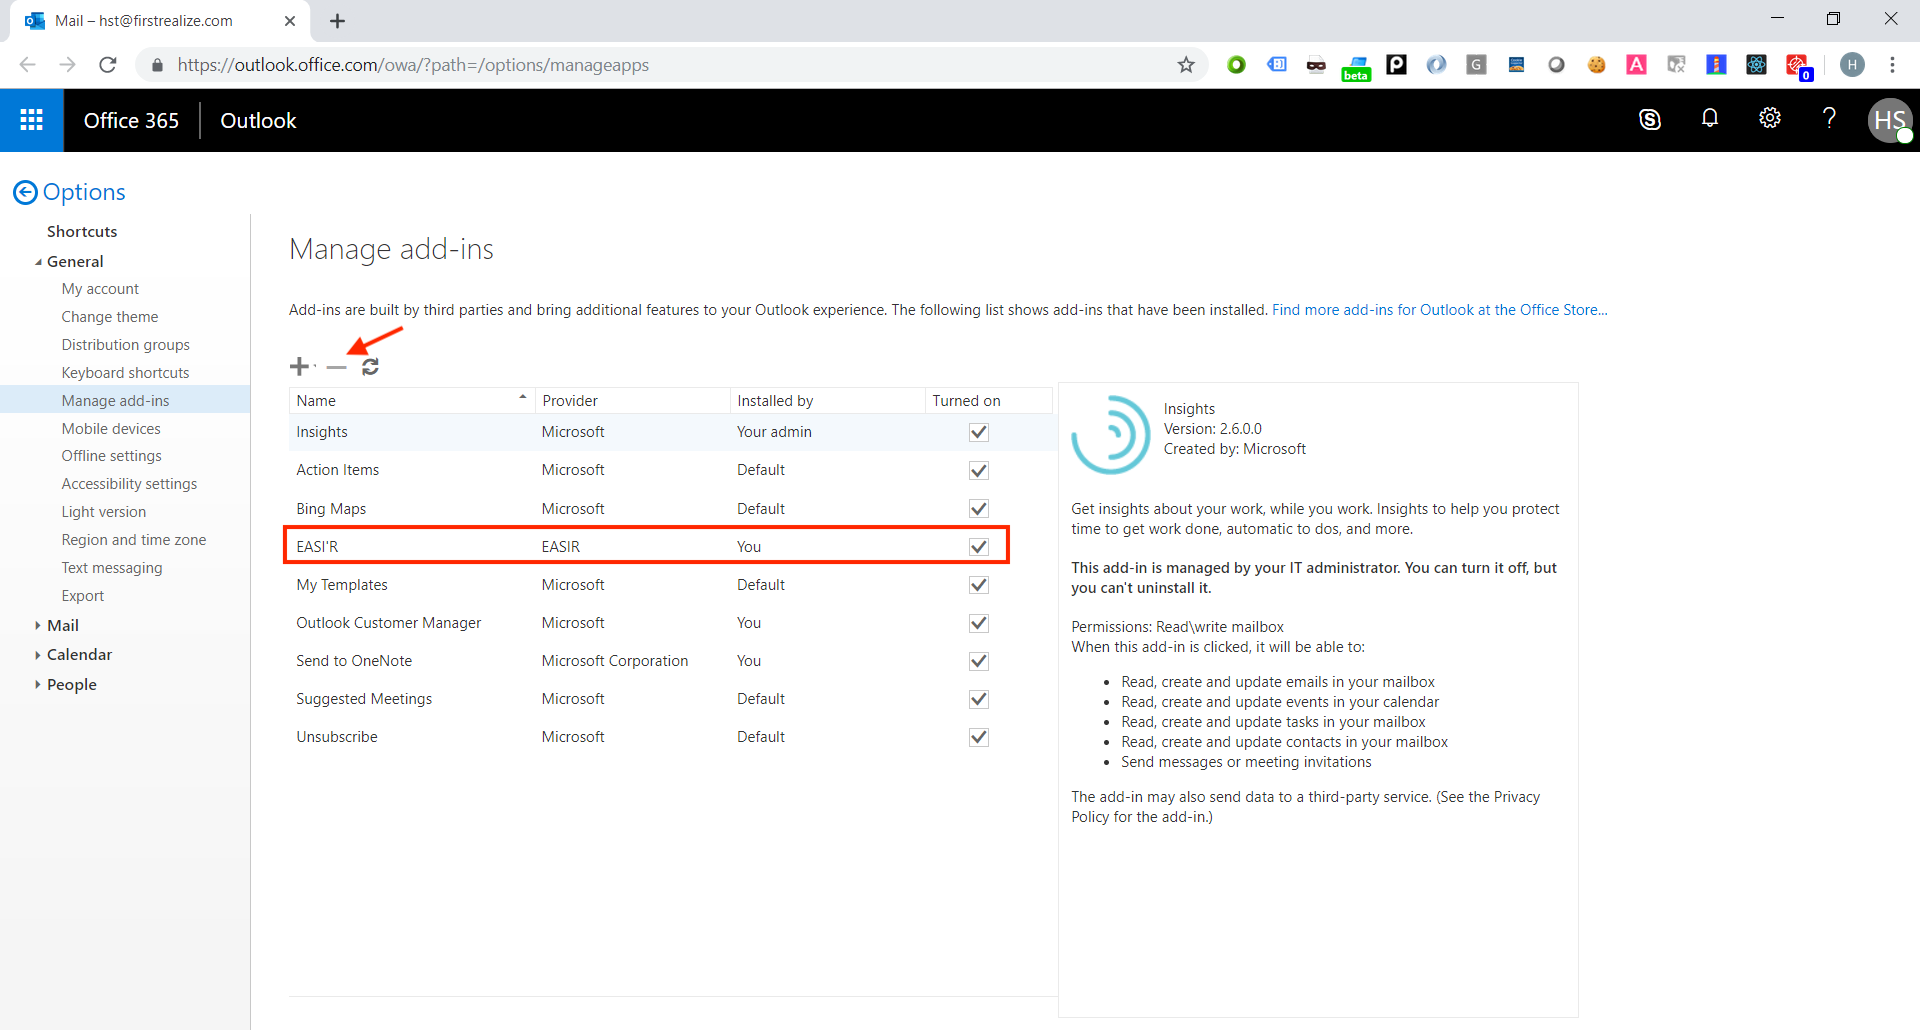
Task: Open Accessibility settings
Action: [129, 484]
